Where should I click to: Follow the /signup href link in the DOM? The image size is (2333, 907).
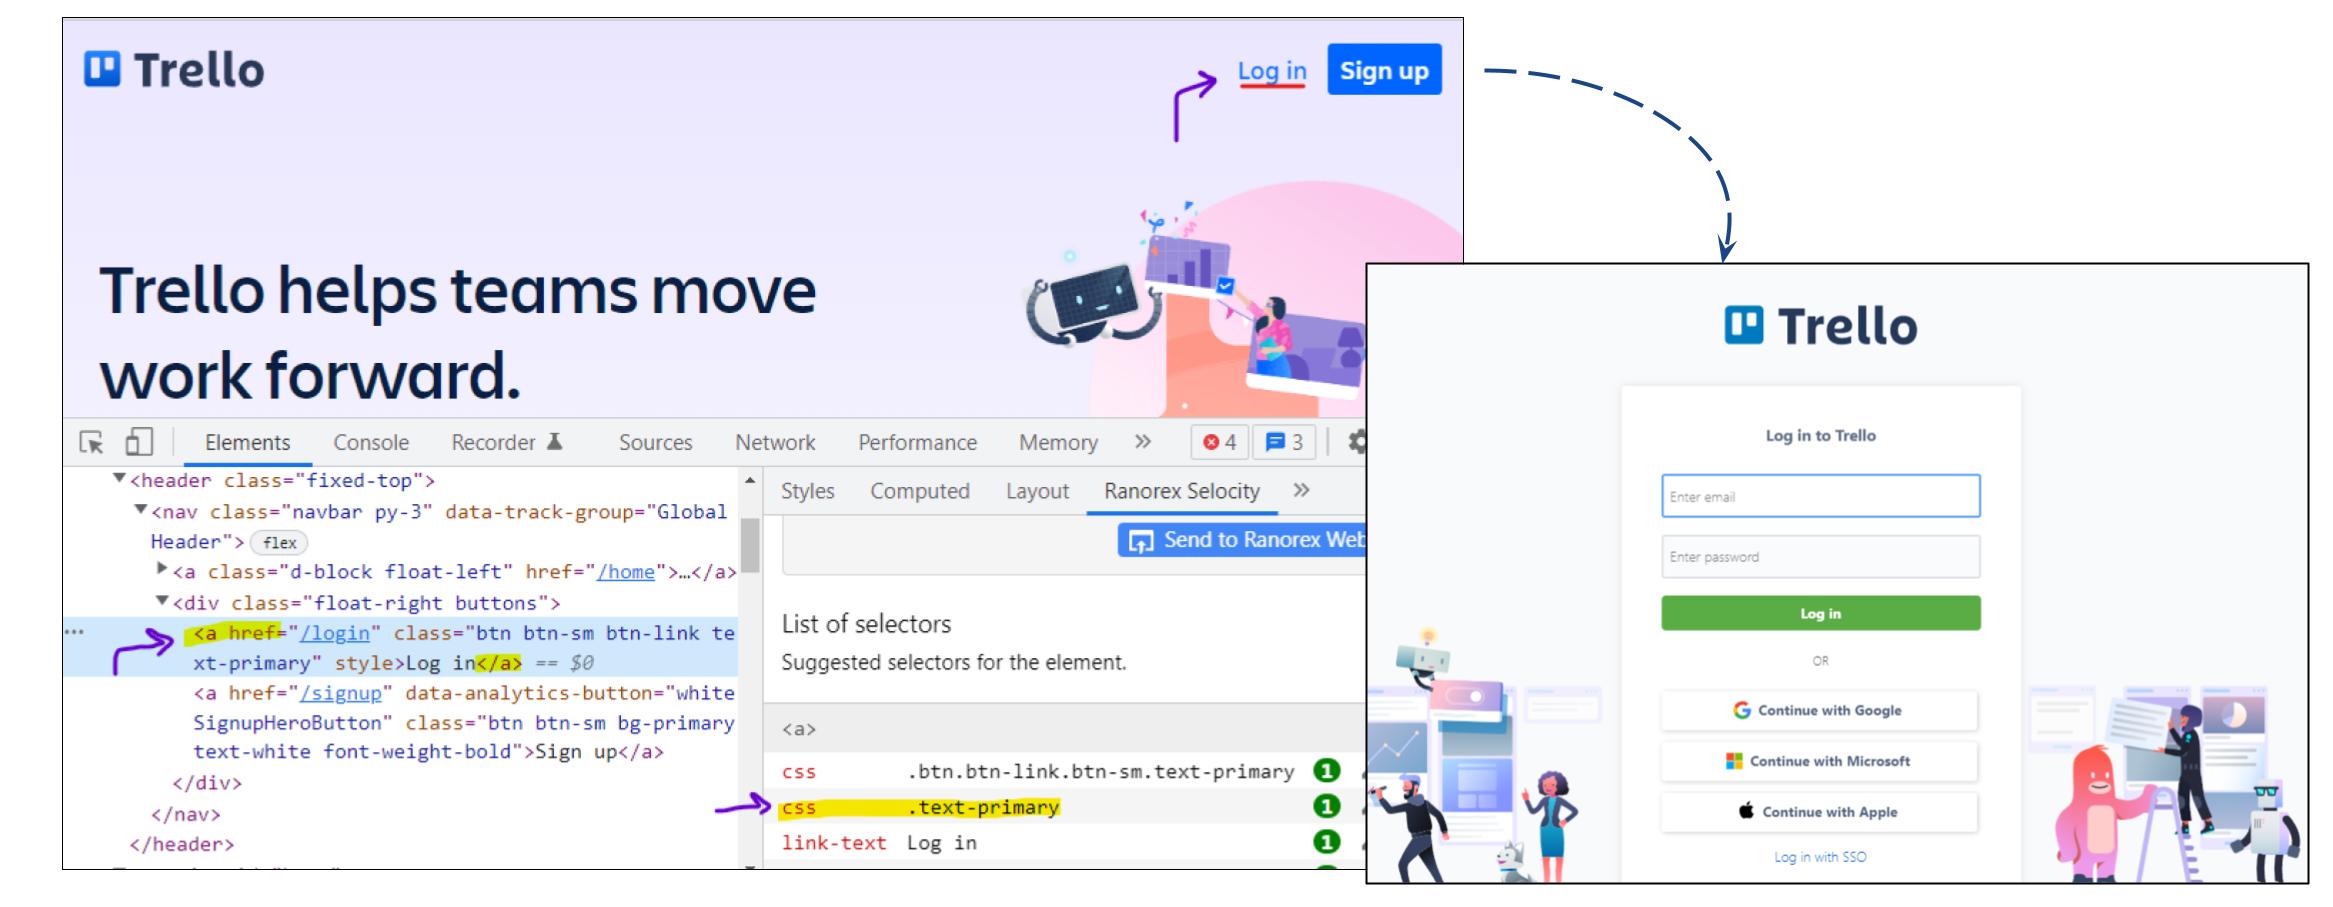341,693
